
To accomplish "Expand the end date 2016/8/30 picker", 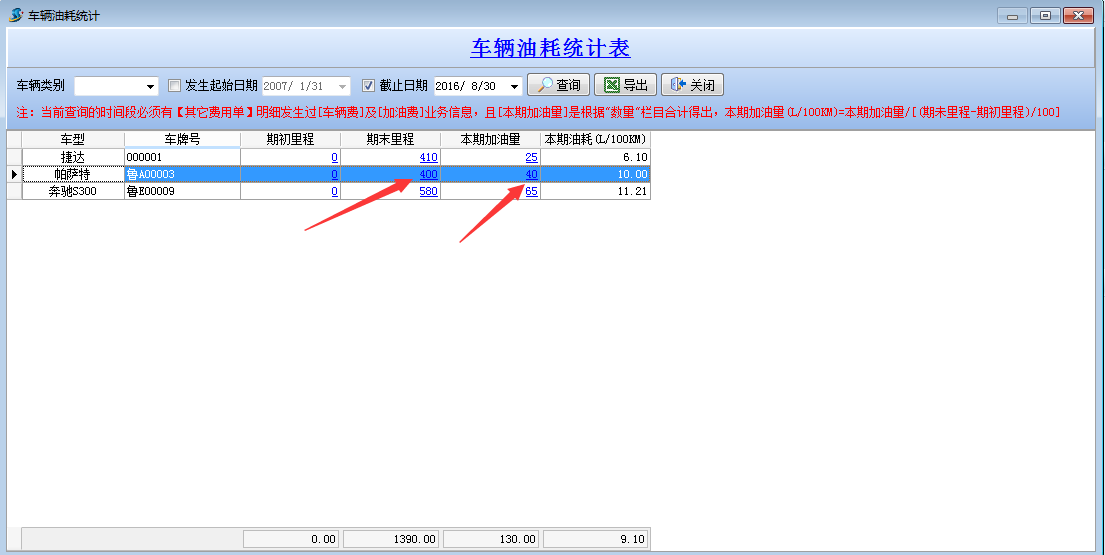I will pyautogui.click(x=514, y=87).
